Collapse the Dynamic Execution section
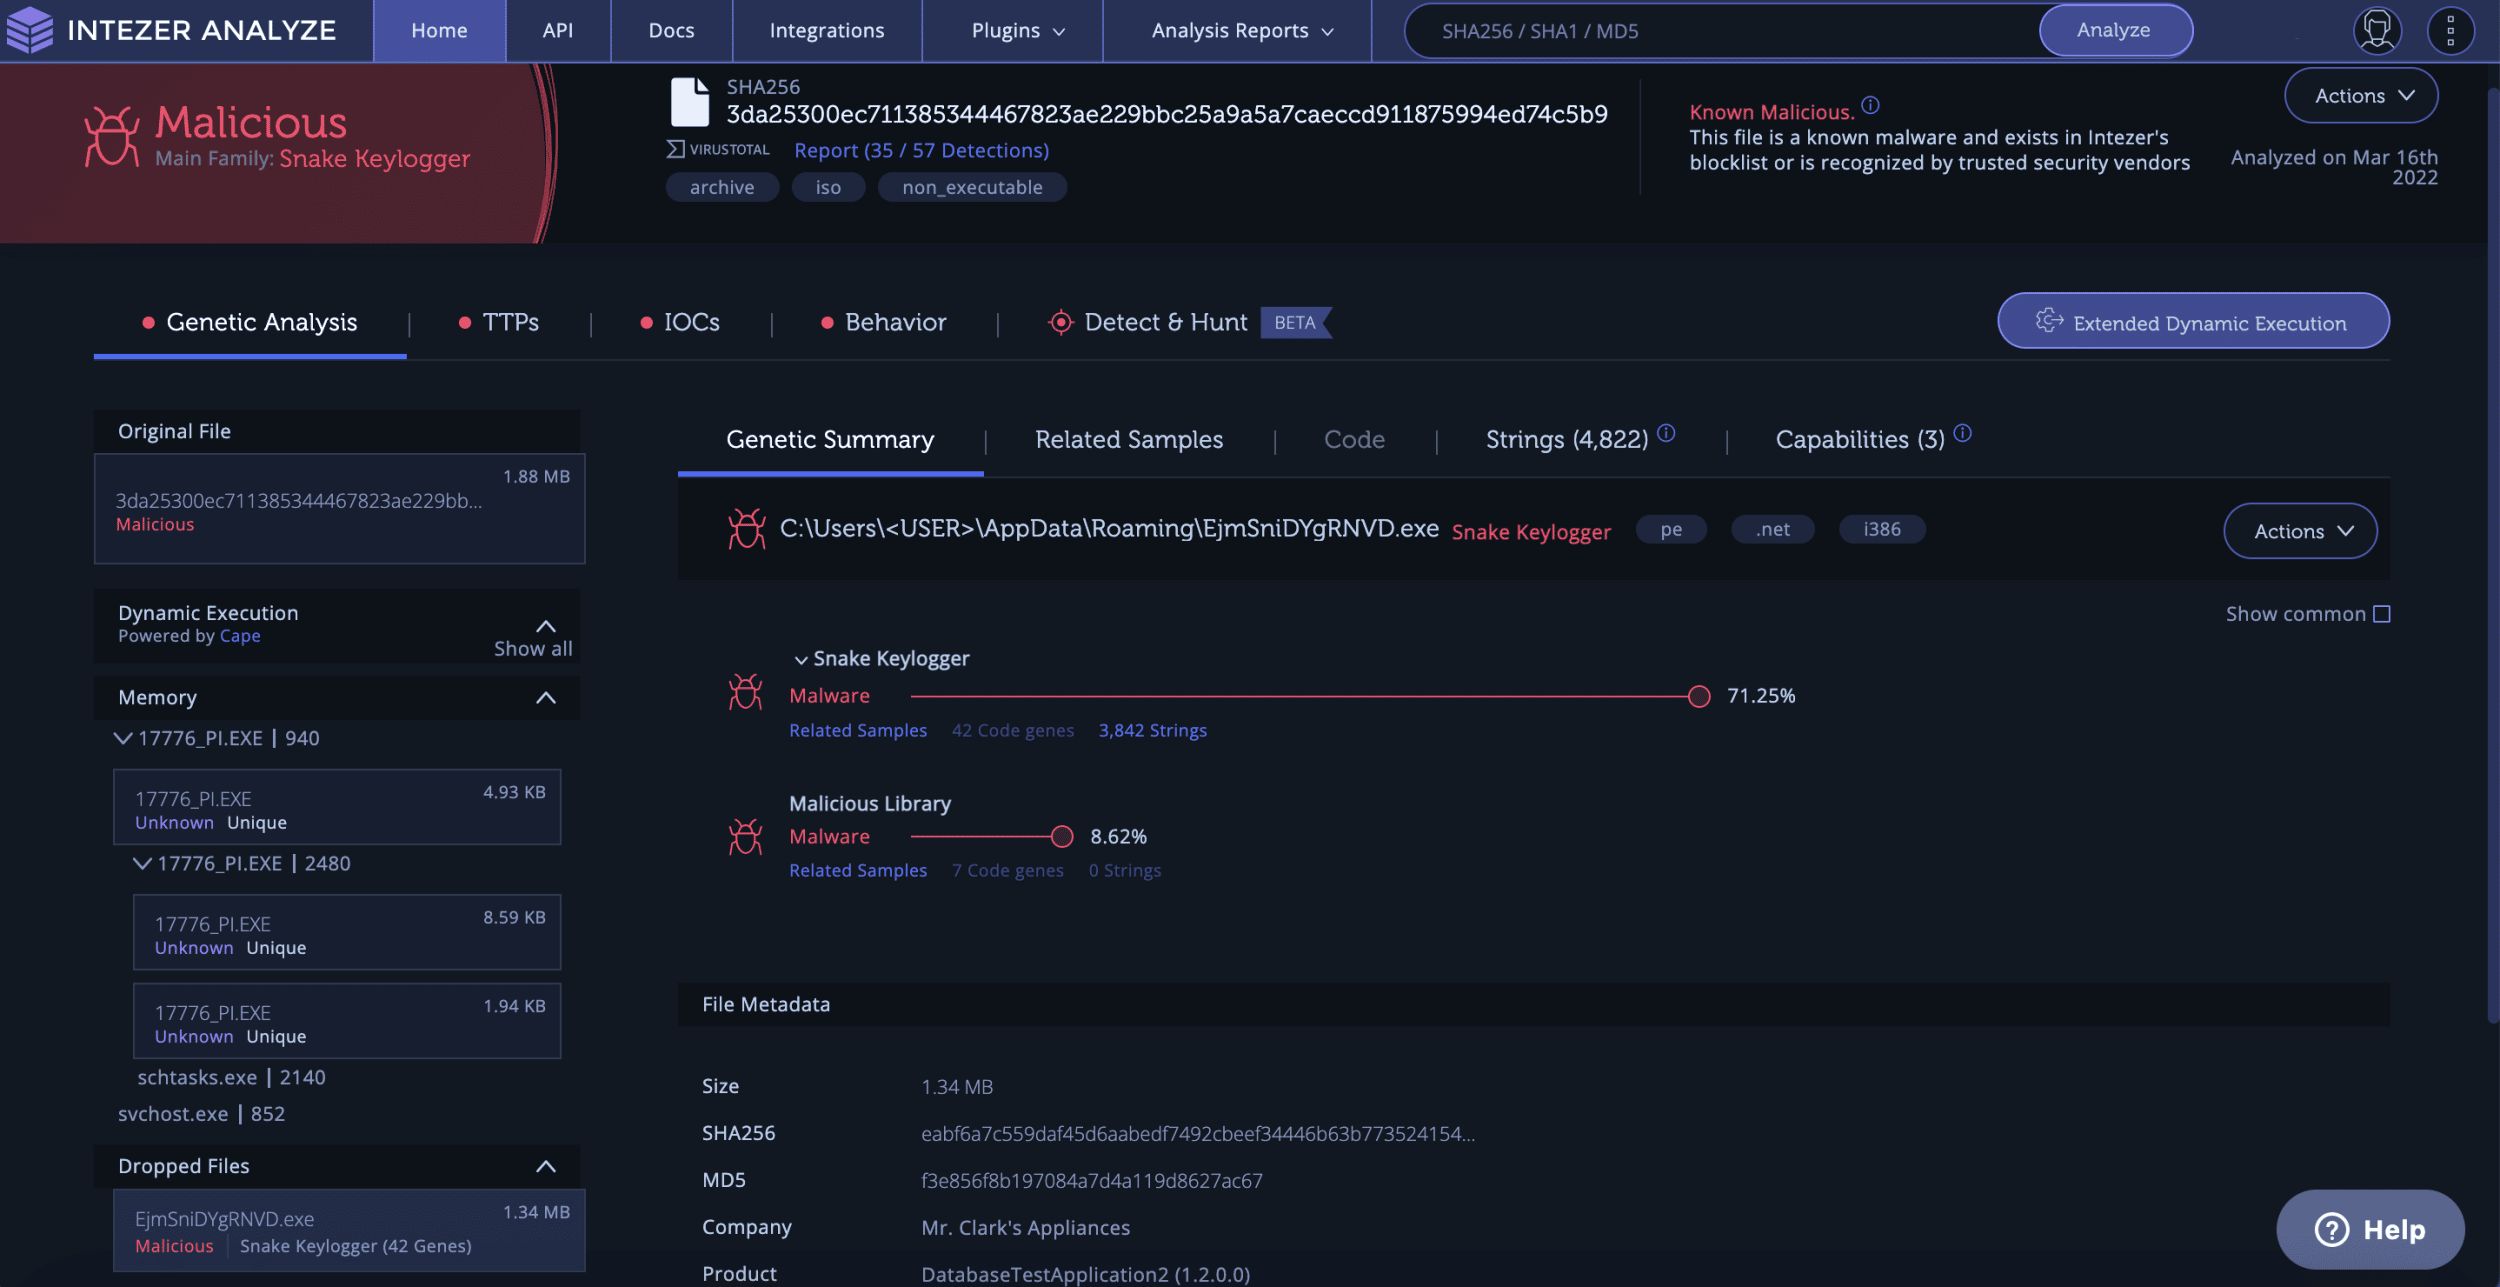The width and height of the screenshot is (2500, 1287). (x=546, y=626)
